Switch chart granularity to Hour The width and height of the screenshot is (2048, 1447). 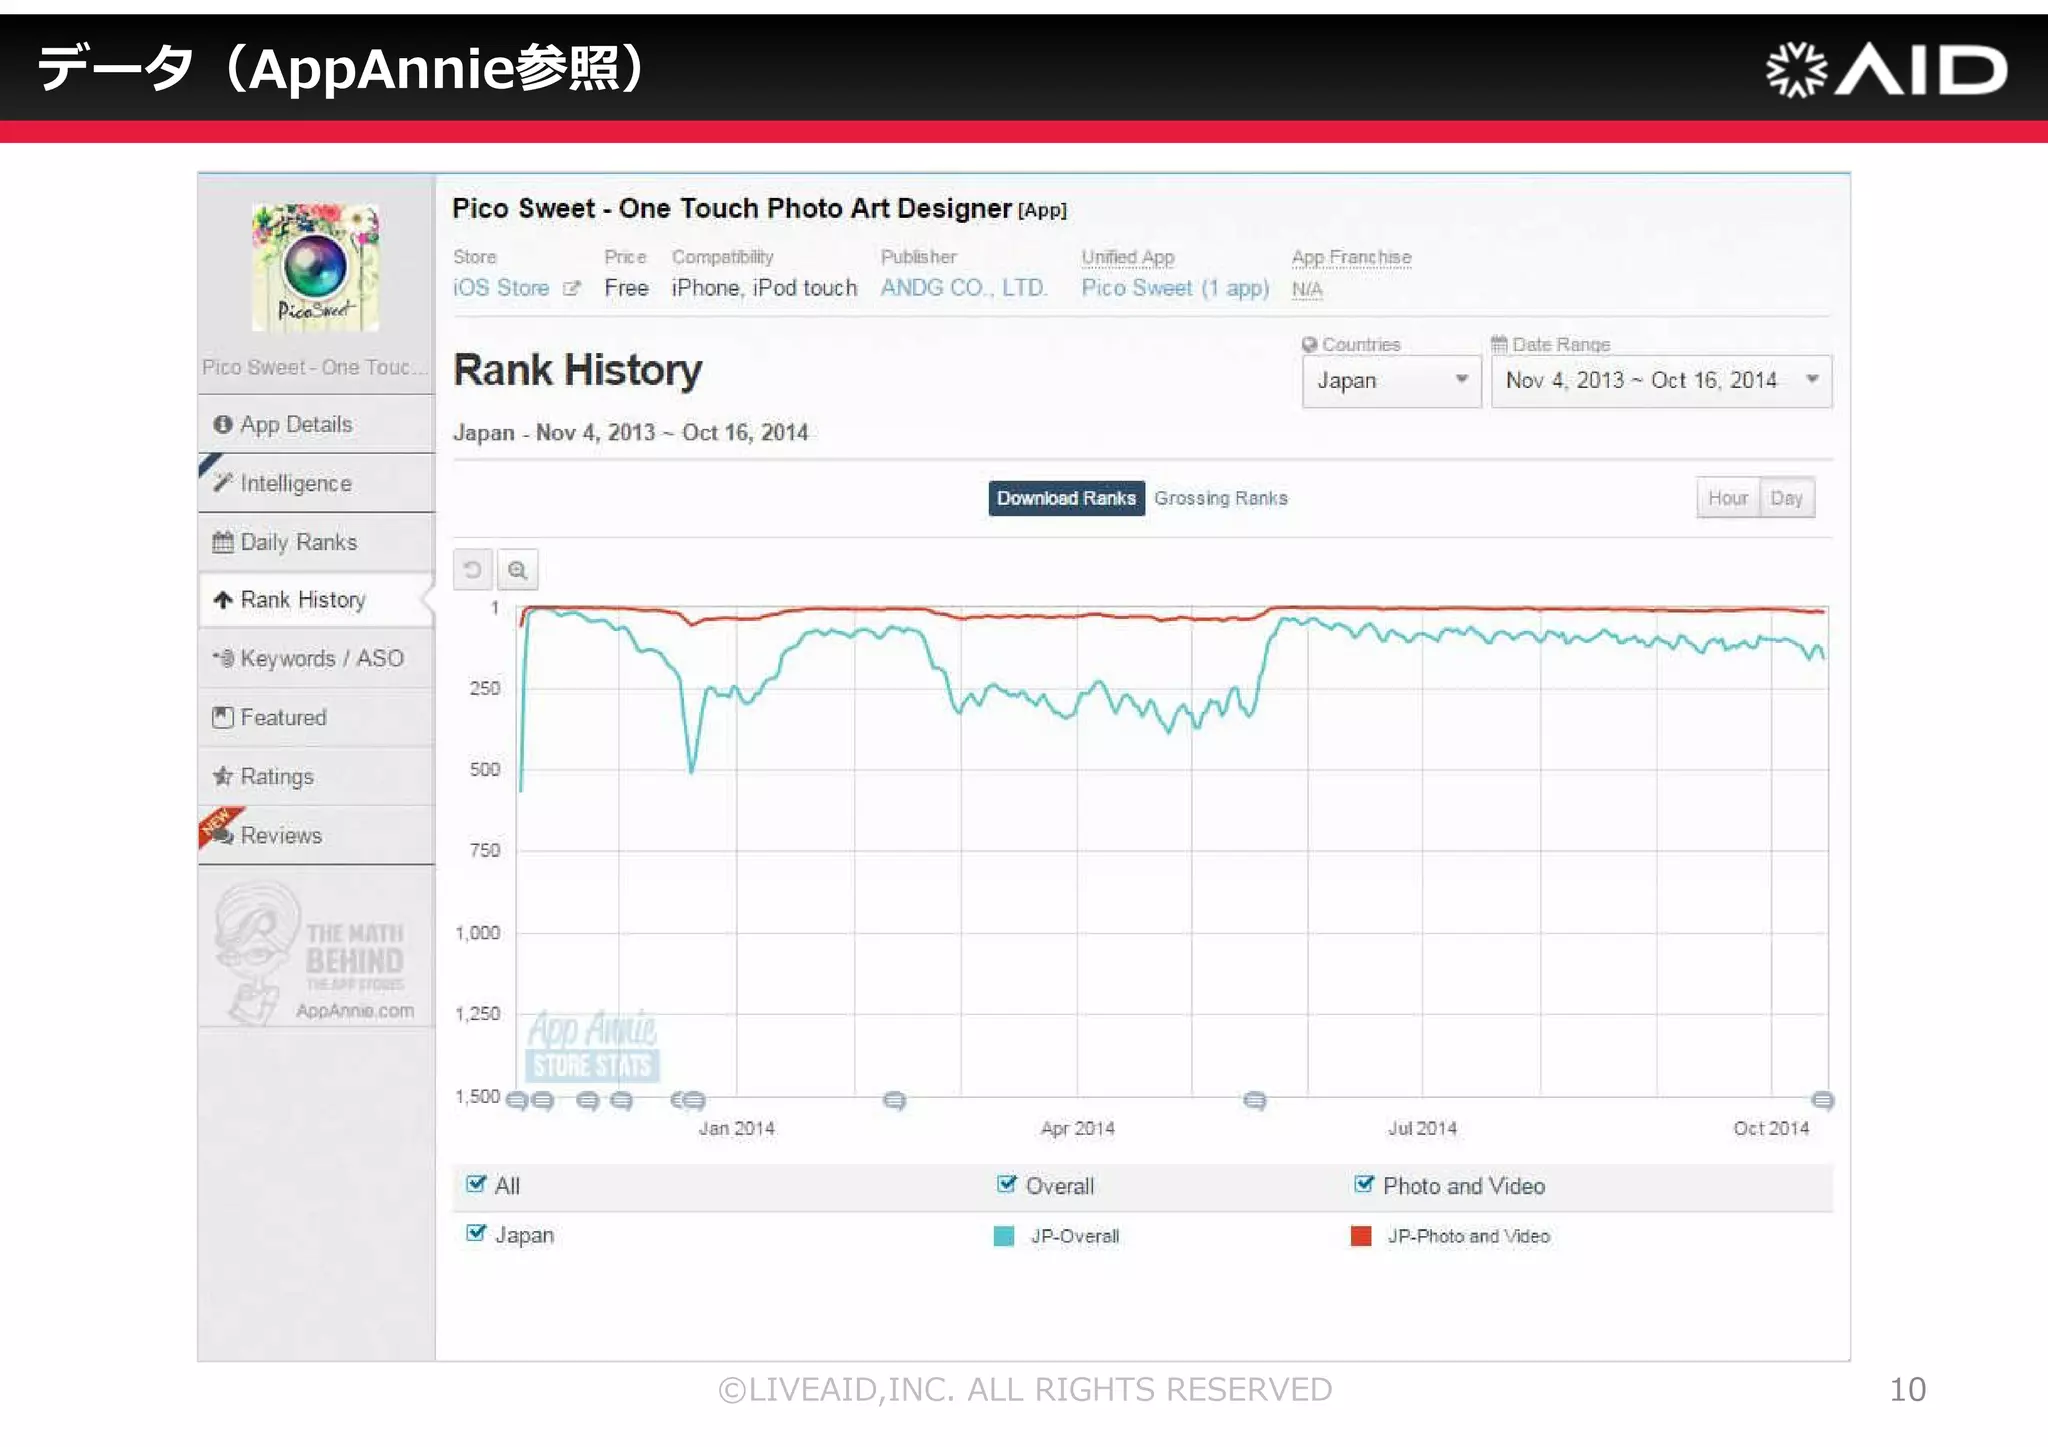click(x=1727, y=498)
